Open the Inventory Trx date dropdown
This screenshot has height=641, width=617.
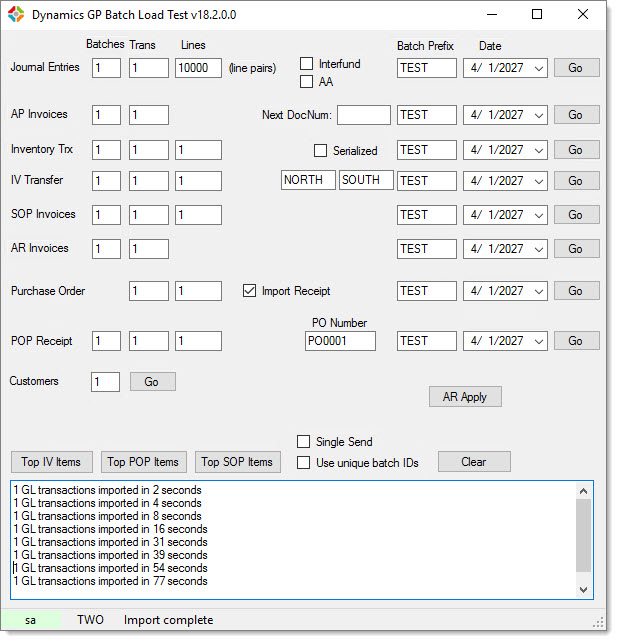[539, 150]
